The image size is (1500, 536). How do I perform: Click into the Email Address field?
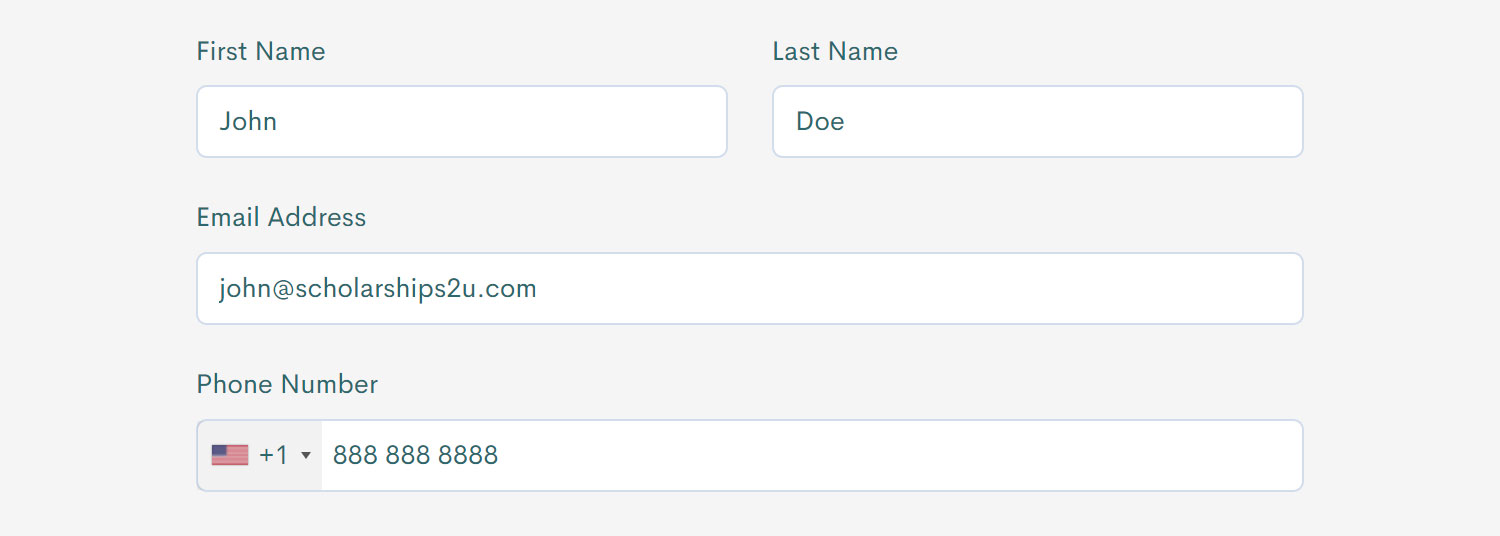[x=750, y=288]
